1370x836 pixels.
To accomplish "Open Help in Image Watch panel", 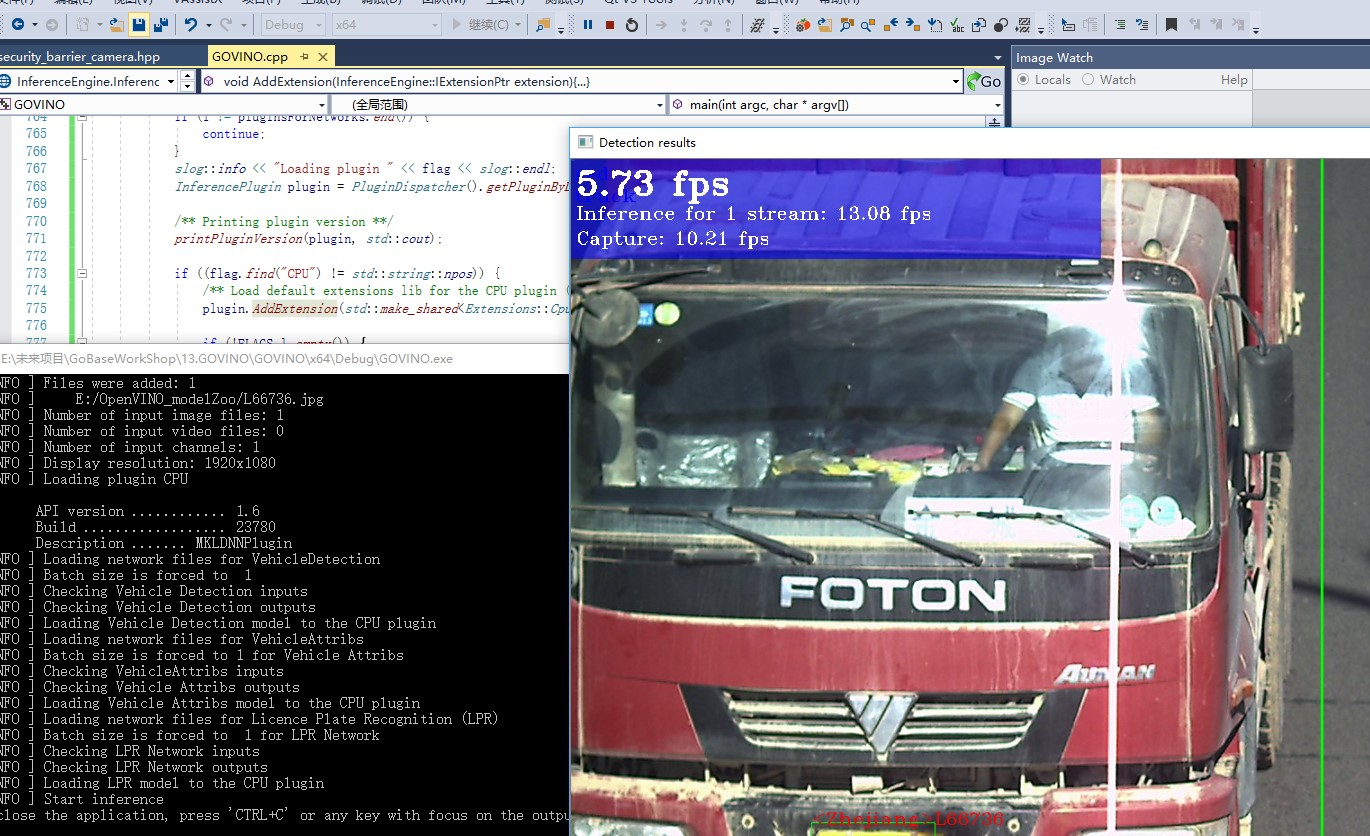I will click(x=1234, y=80).
